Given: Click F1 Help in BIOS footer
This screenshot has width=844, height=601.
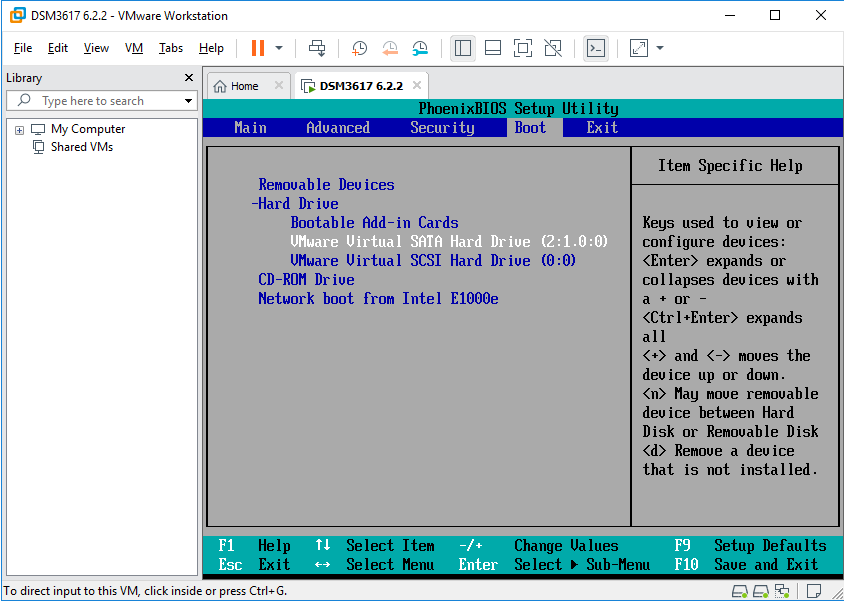Looking at the screenshot, I should coord(255,546).
